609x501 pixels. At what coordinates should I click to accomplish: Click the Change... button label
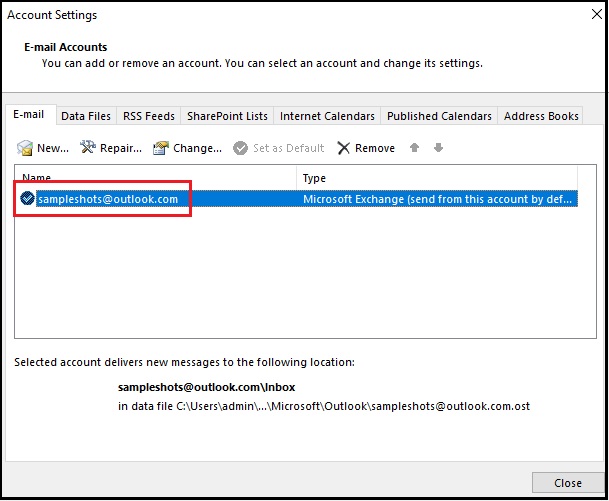(197, 148)
